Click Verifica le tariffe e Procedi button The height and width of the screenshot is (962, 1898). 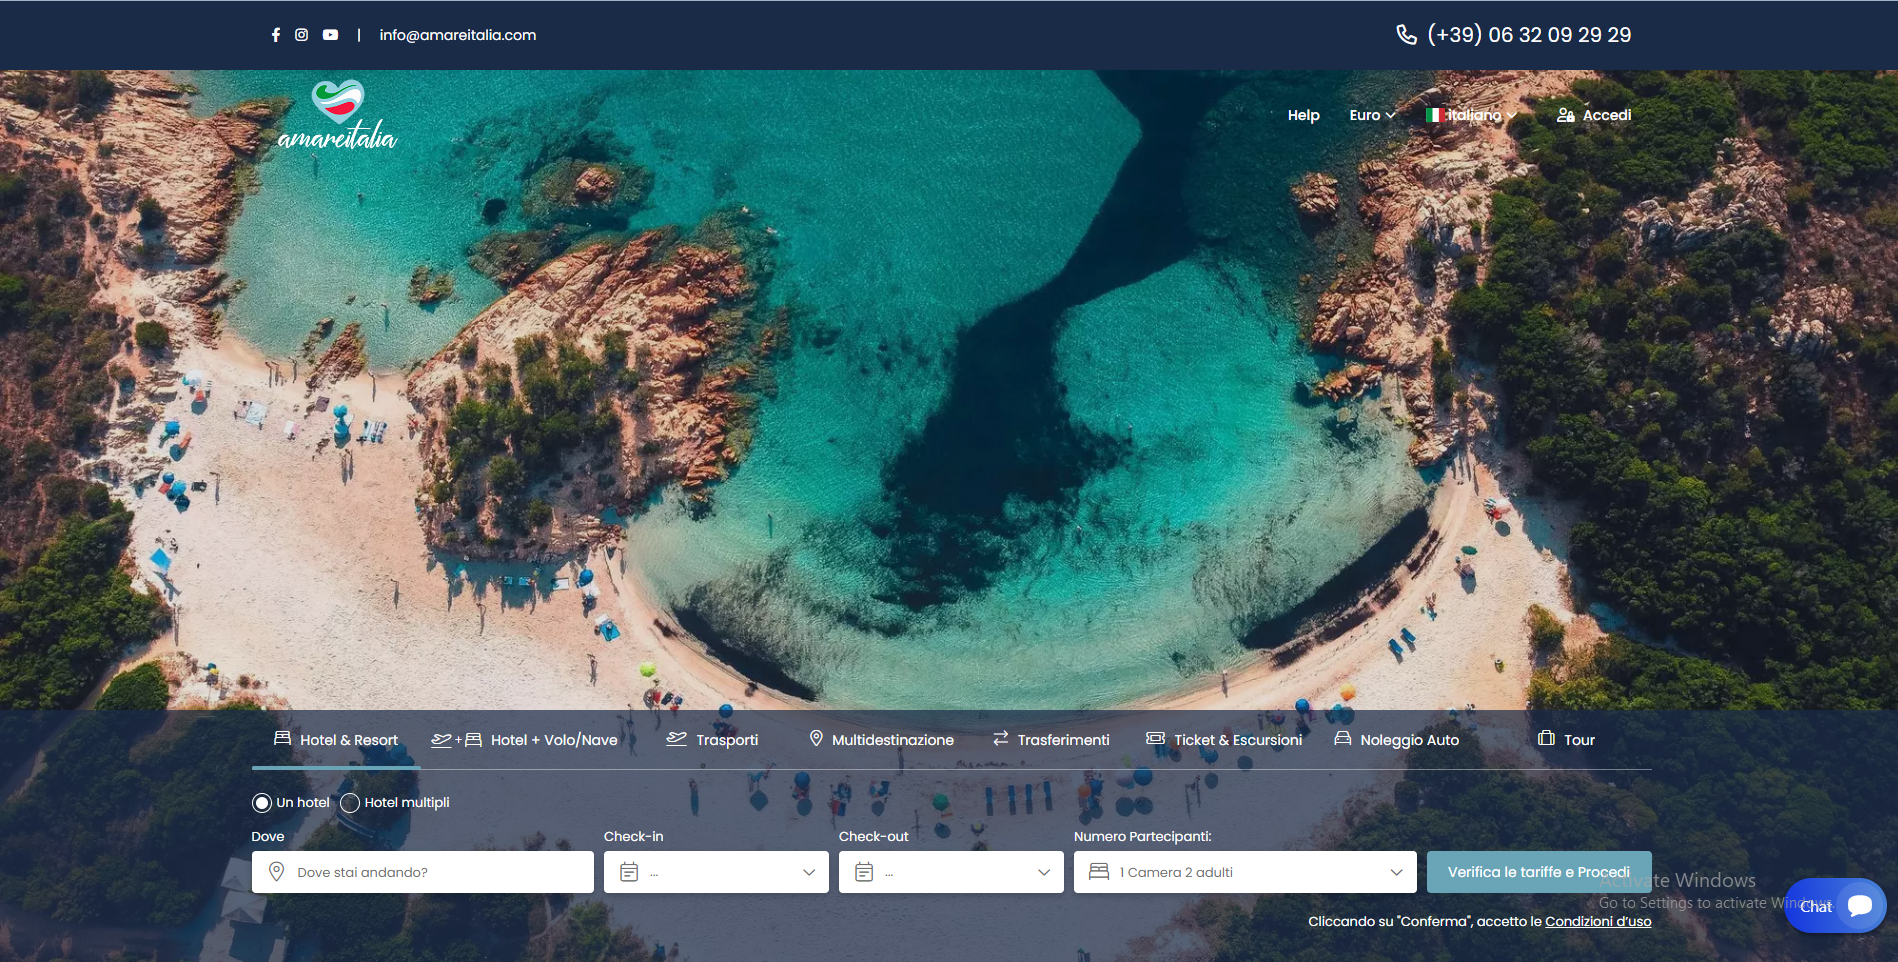point(1538,872)
